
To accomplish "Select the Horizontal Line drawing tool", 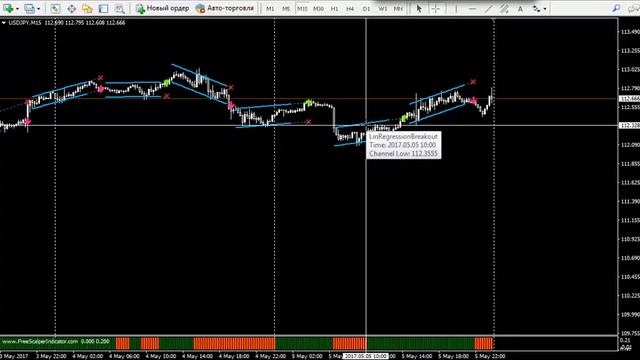I will point(472,9).
